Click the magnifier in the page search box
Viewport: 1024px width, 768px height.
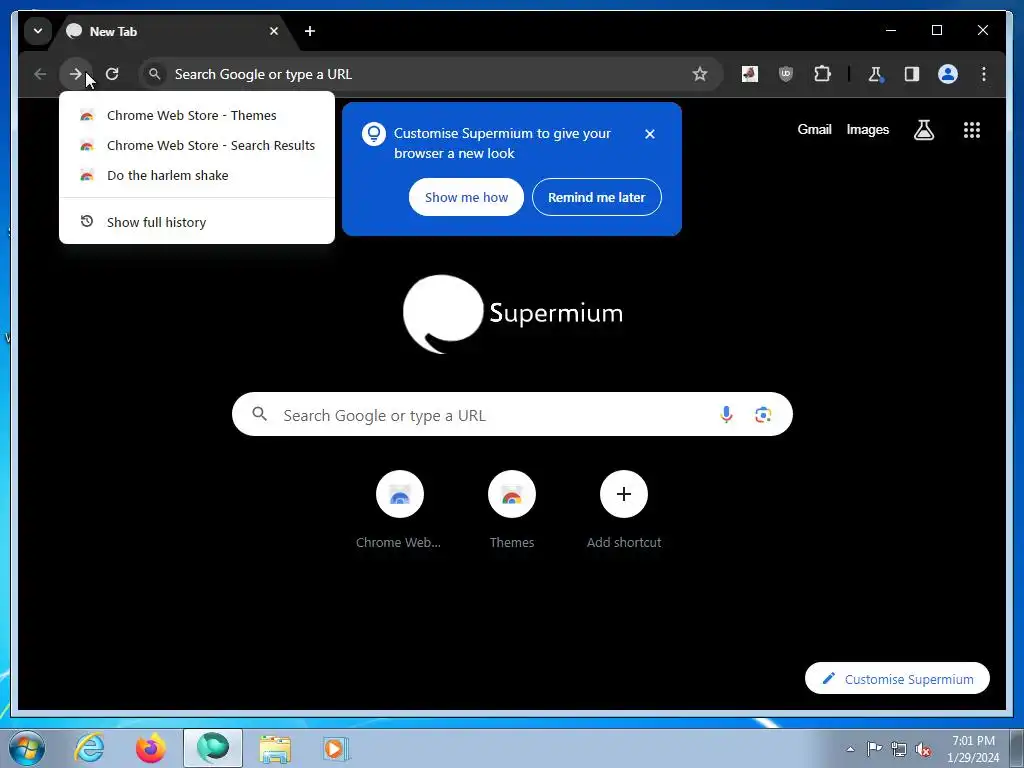point(260,414)
